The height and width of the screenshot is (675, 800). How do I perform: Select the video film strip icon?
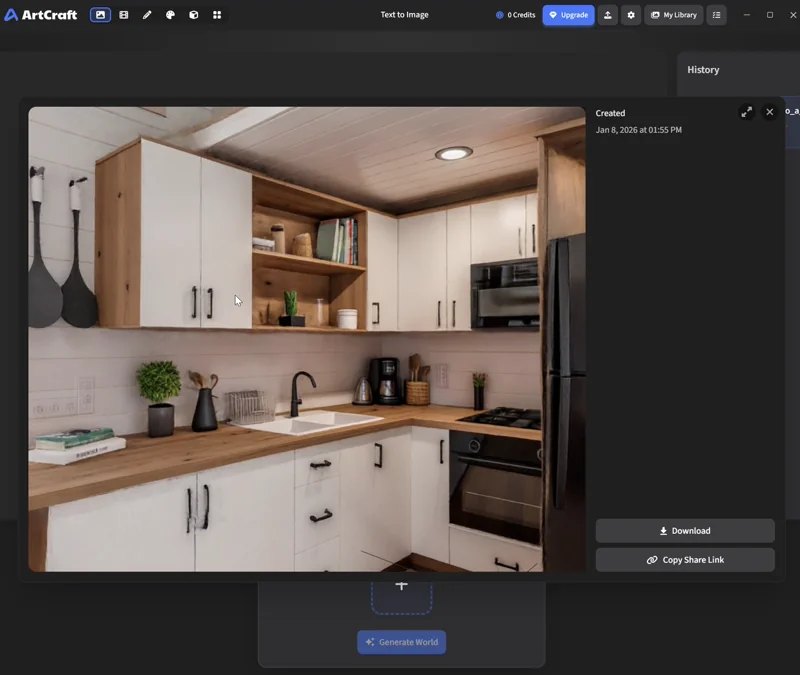pos(123,15)
